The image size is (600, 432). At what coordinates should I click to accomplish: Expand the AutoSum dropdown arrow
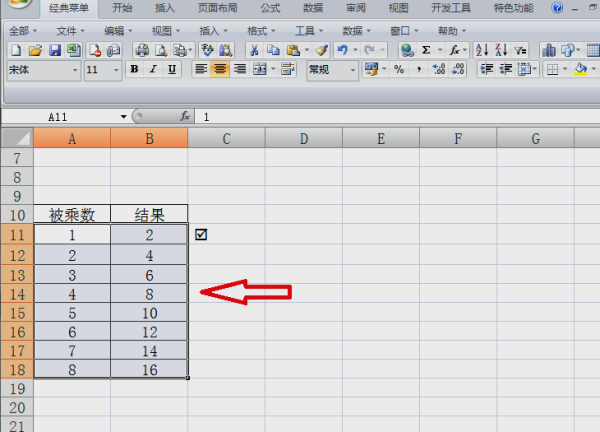[440, 50]
